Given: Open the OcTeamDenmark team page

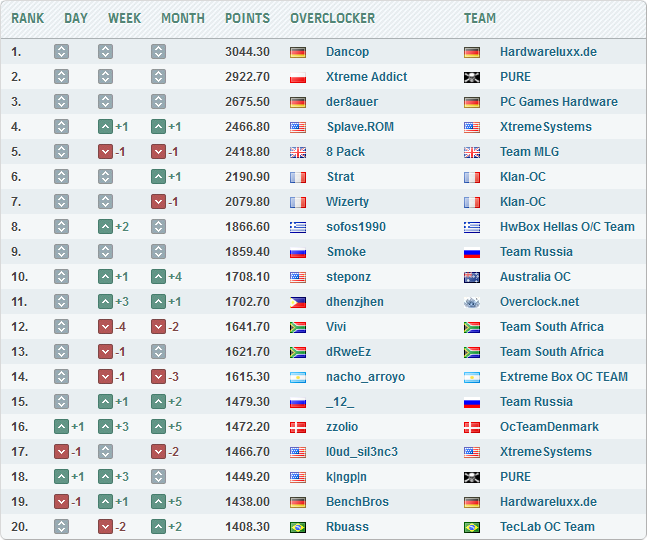Looking at the screenshot, I should click(x=549, y=427).
